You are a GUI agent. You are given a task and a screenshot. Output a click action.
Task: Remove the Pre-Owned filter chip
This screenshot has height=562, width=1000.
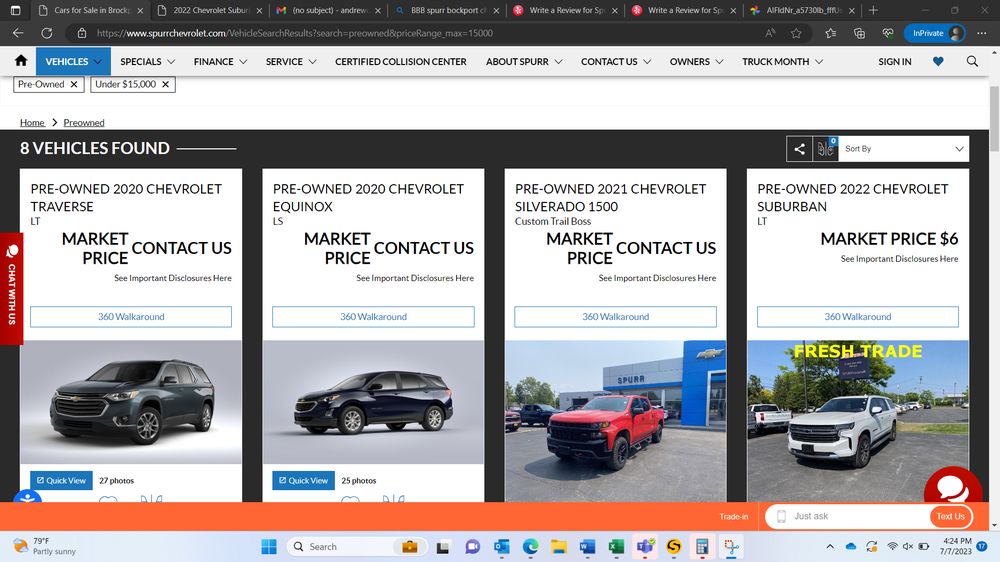pyautogui.click(x=74, y=84)
